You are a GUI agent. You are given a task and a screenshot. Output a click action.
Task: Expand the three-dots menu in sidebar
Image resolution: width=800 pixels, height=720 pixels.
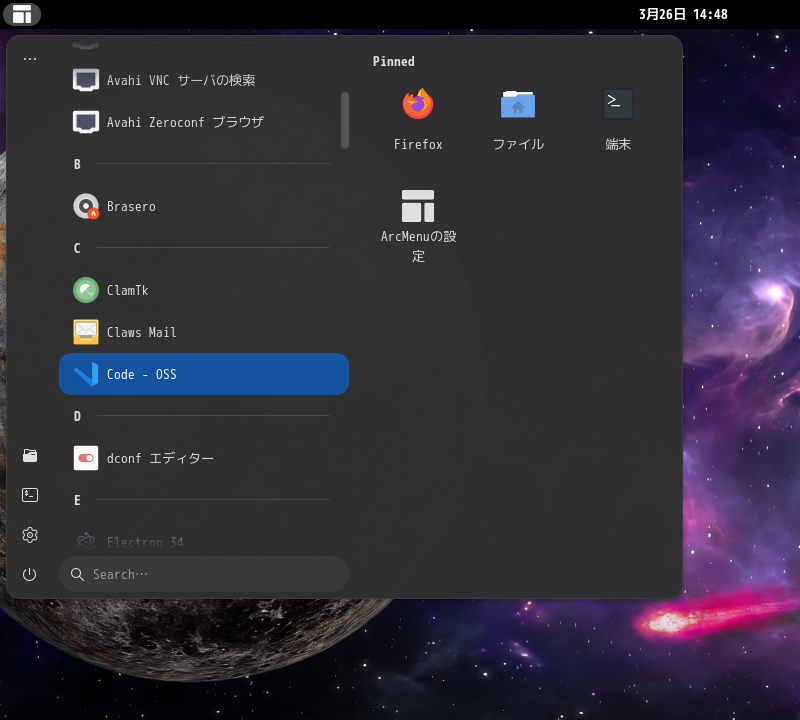click(30, 60)
